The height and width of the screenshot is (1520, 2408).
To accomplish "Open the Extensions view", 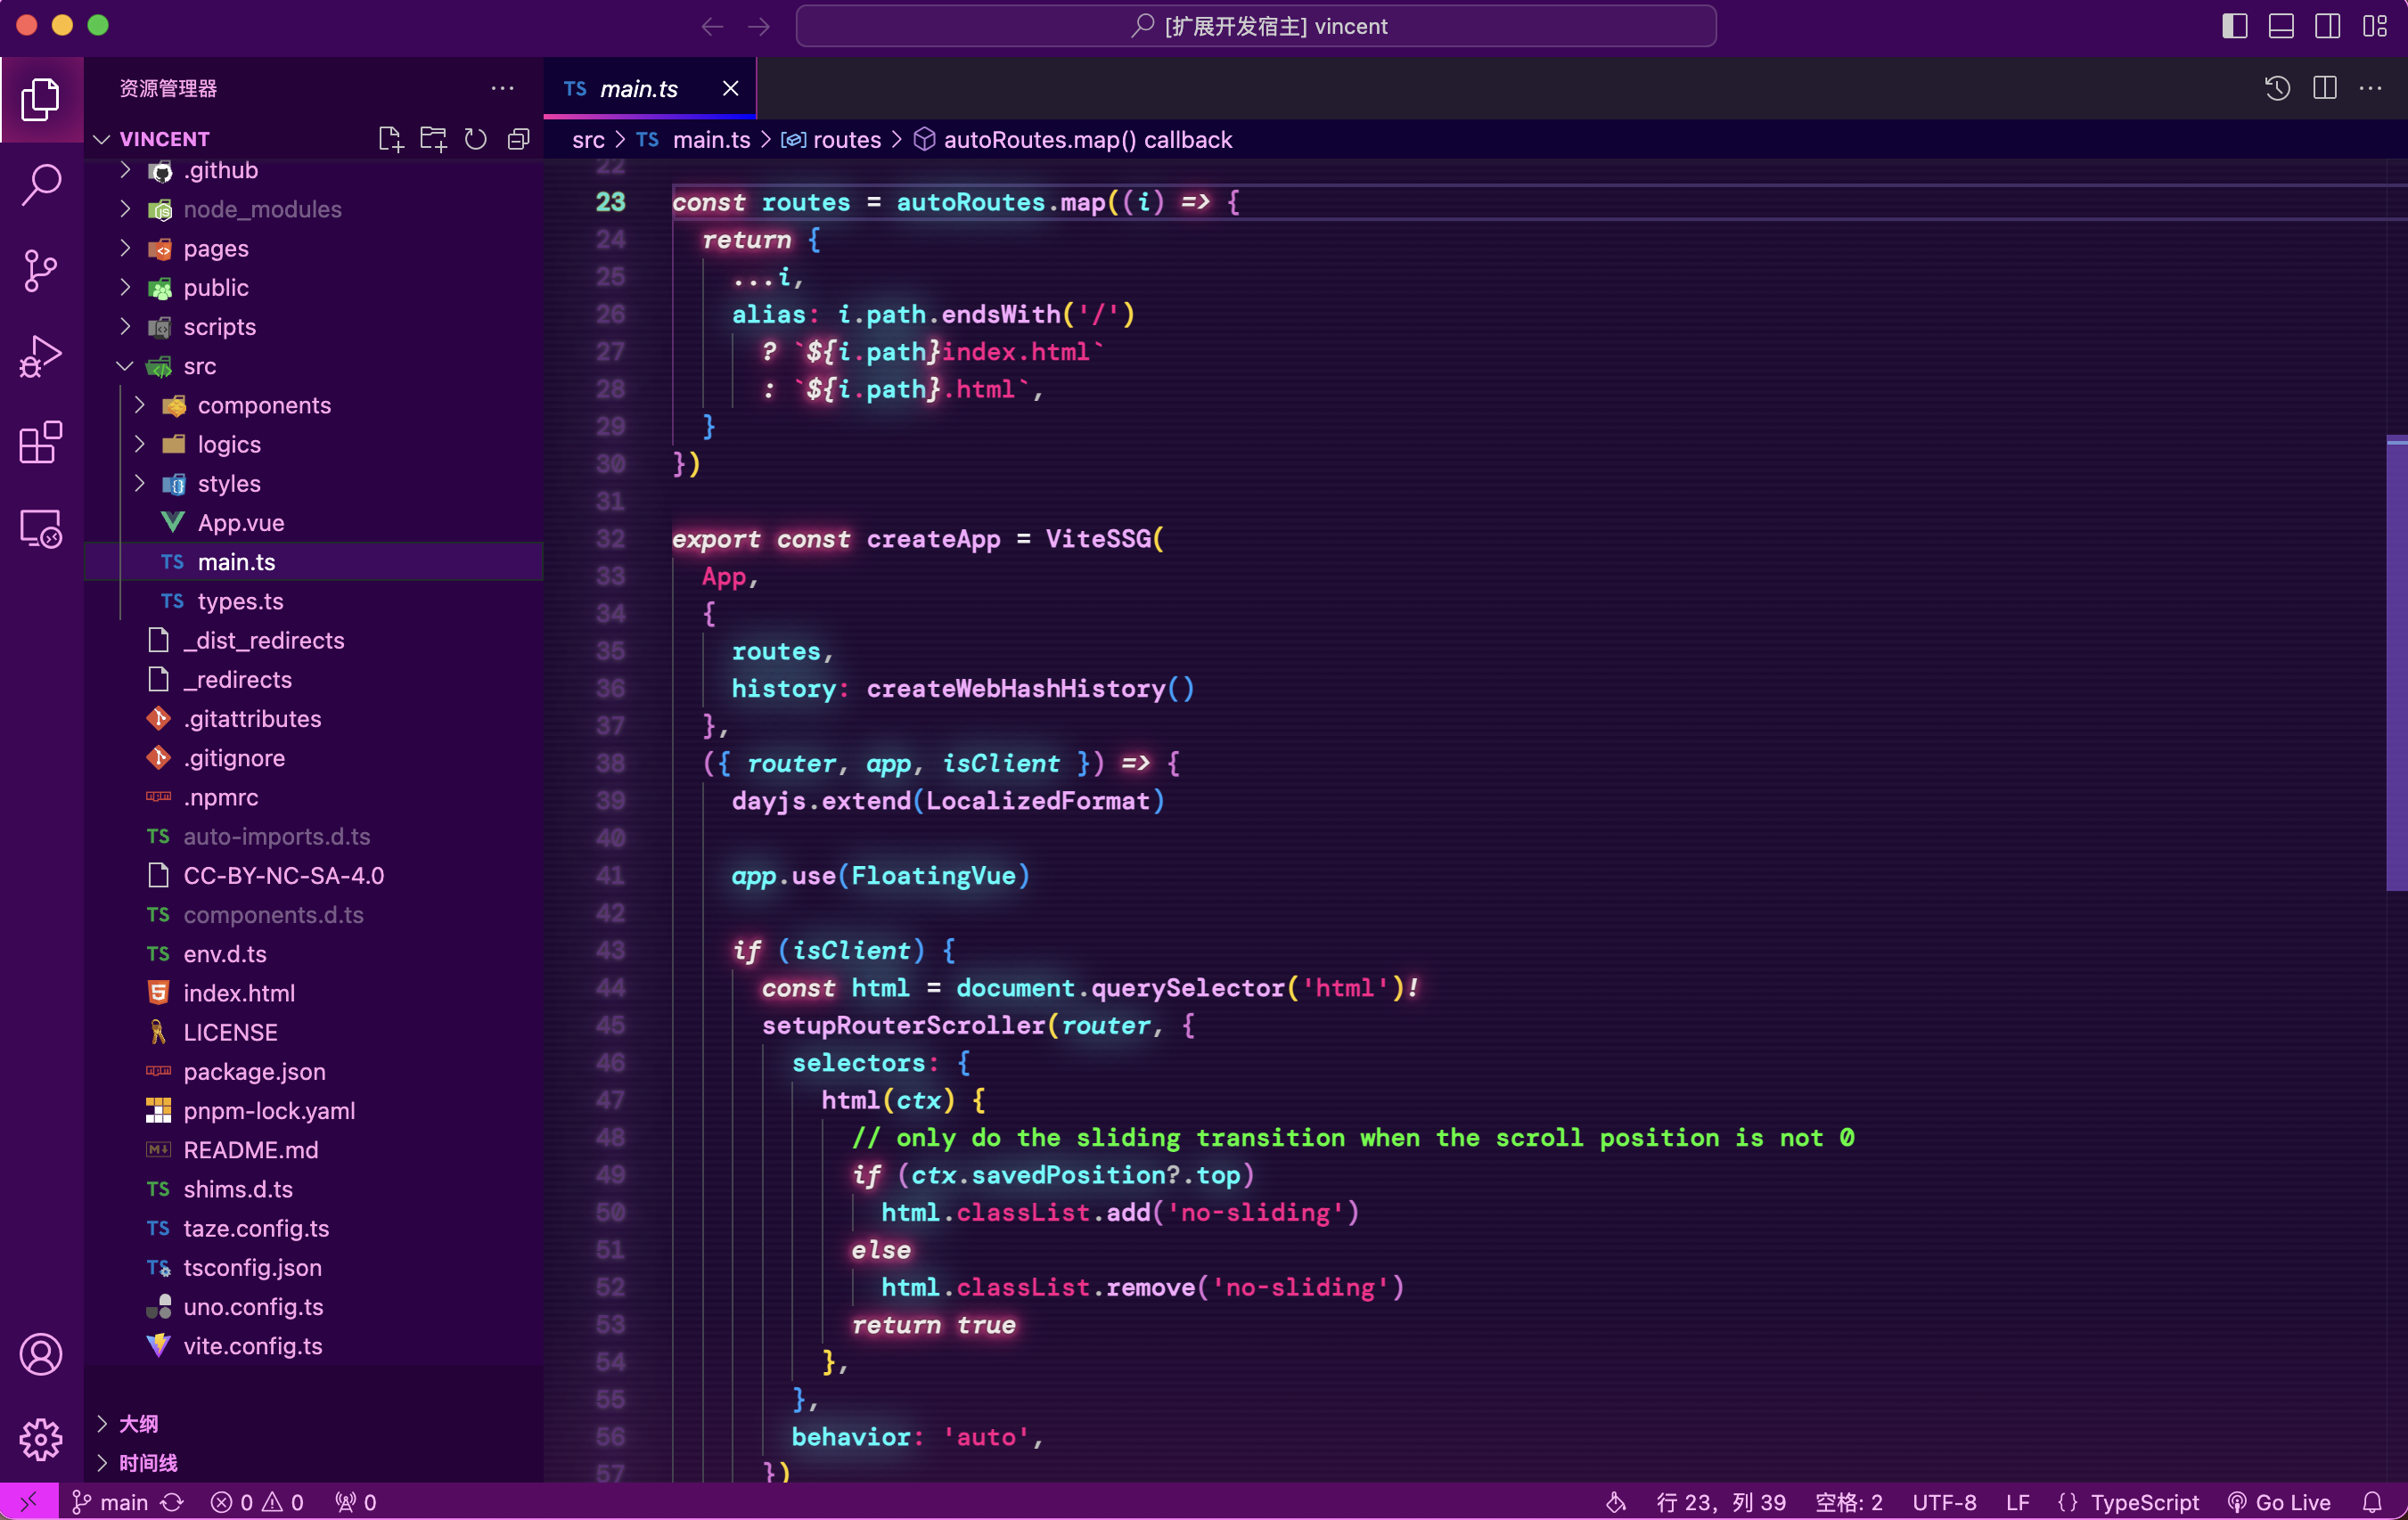I will [x=41, y=442].
